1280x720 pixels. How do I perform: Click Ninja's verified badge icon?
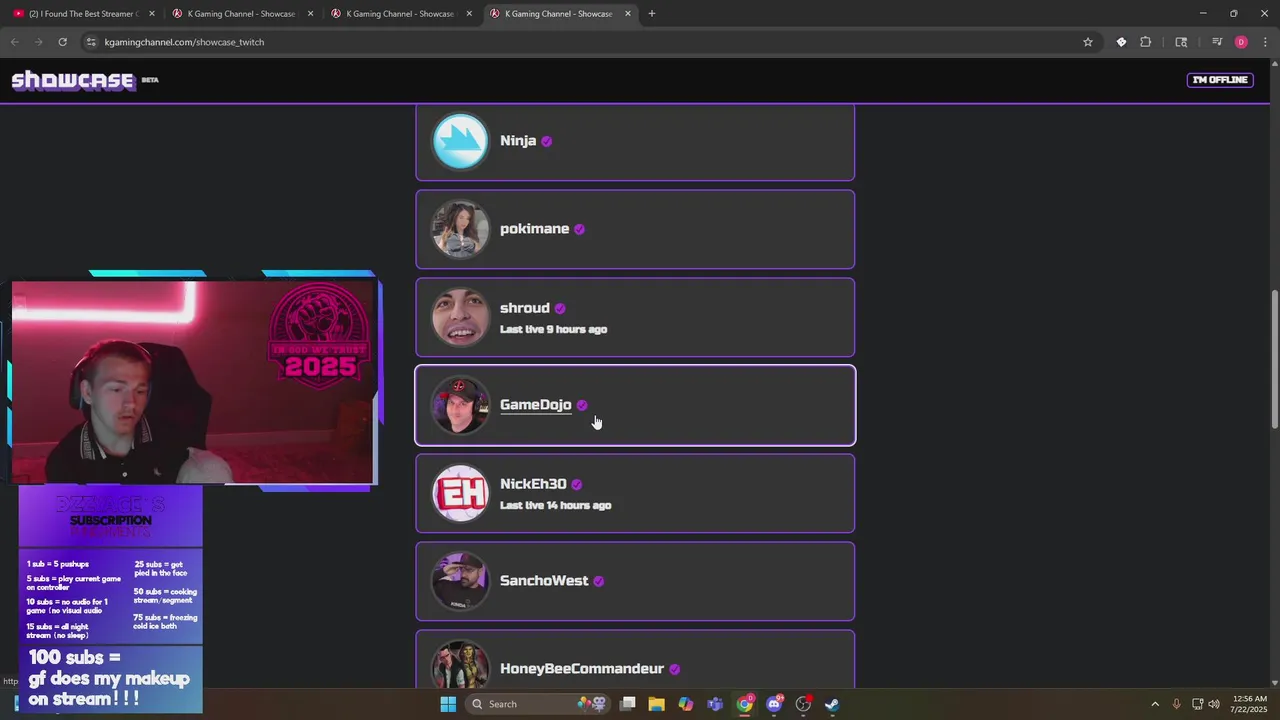[547, 141]
